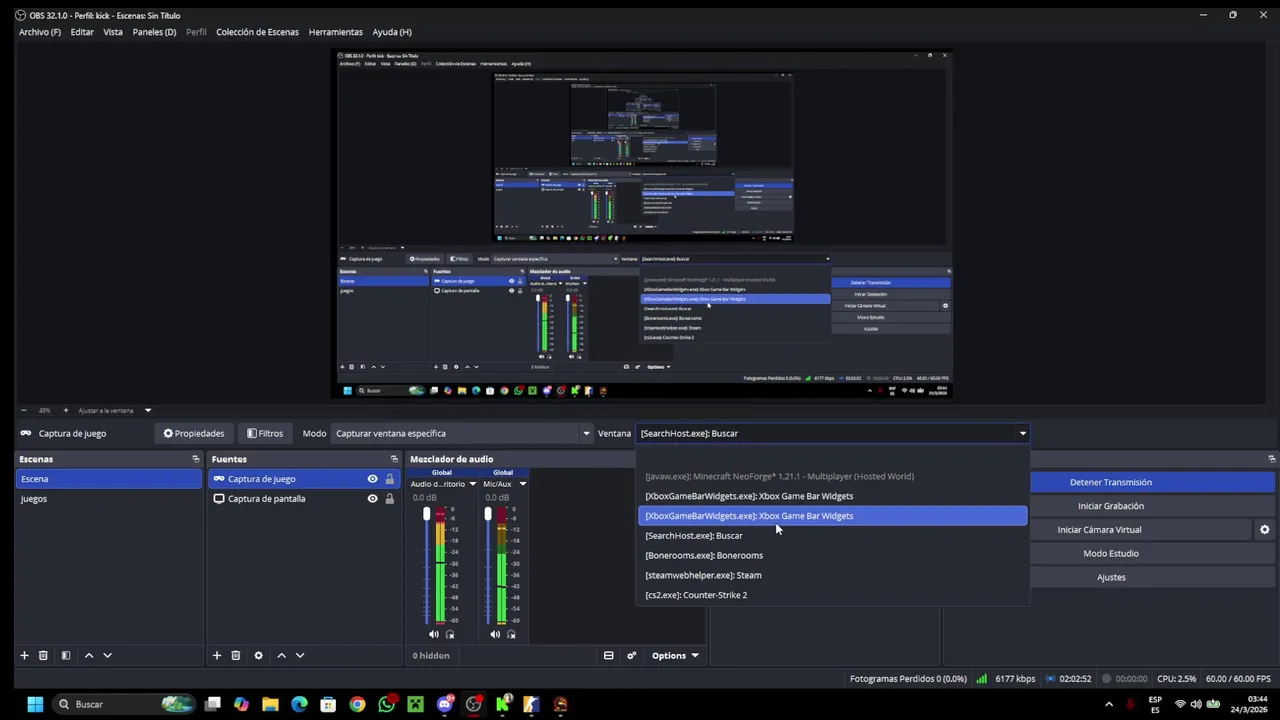Add a new source in Fuentes

[x=216, y=655]
